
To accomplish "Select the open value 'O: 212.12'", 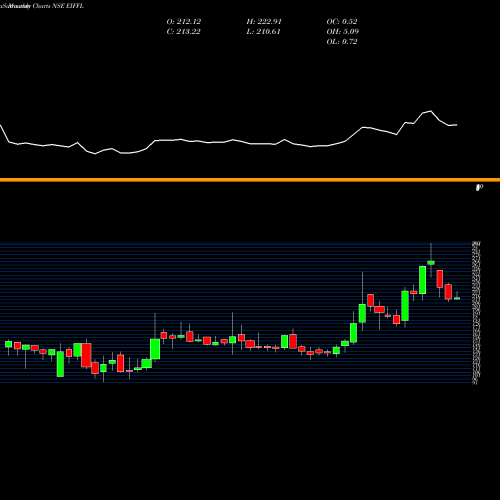I will [x=184, y=21].
